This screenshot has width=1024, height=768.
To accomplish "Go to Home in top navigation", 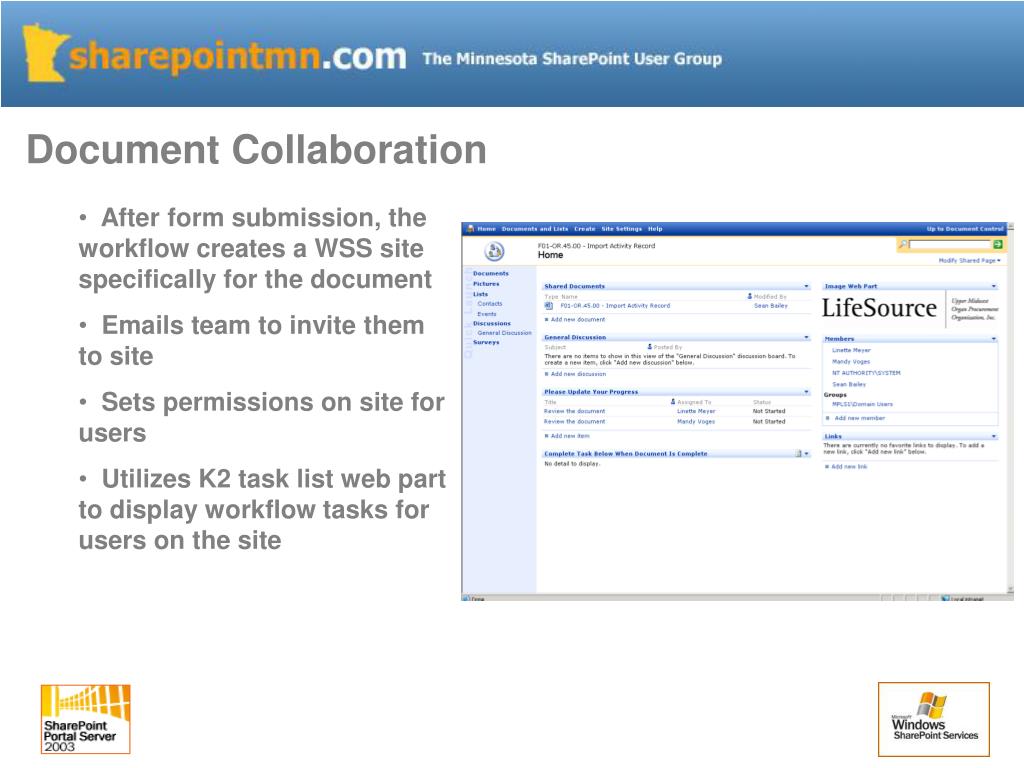I will point(487,229).
